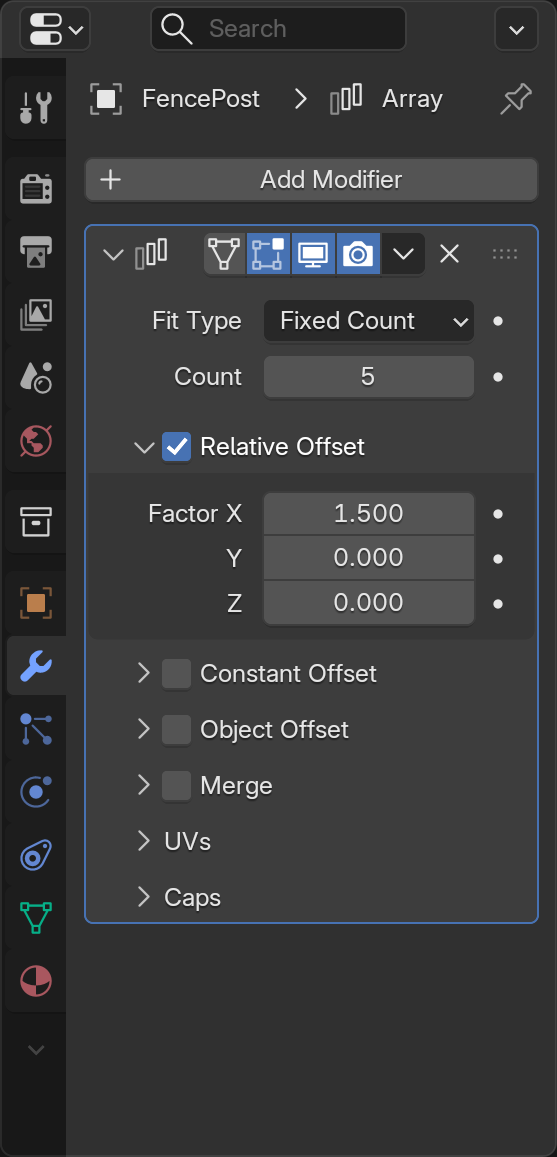Open the Properties options dropdown
Screen dimensions: 557x1157
point(516,30)
